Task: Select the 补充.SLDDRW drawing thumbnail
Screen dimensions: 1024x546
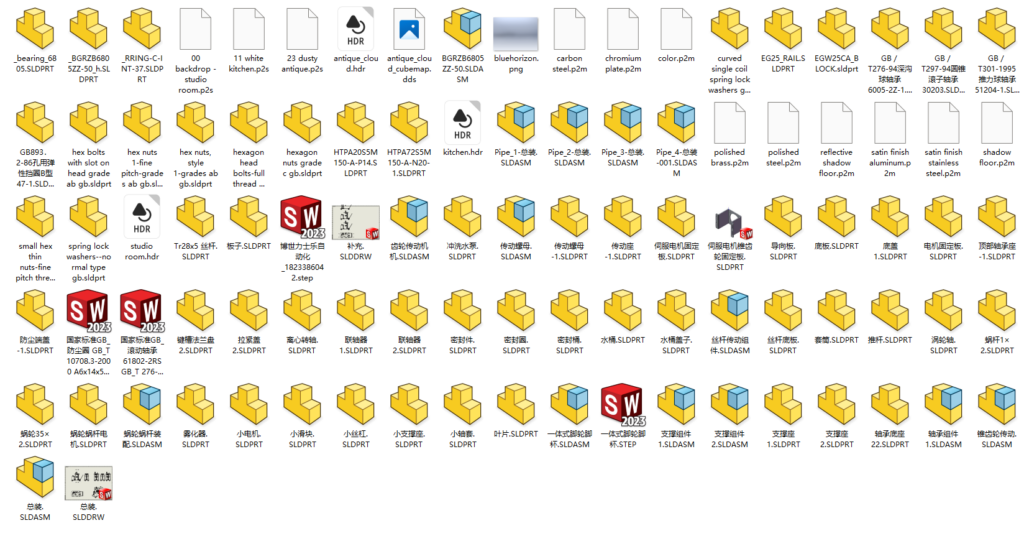Action: 356,222
